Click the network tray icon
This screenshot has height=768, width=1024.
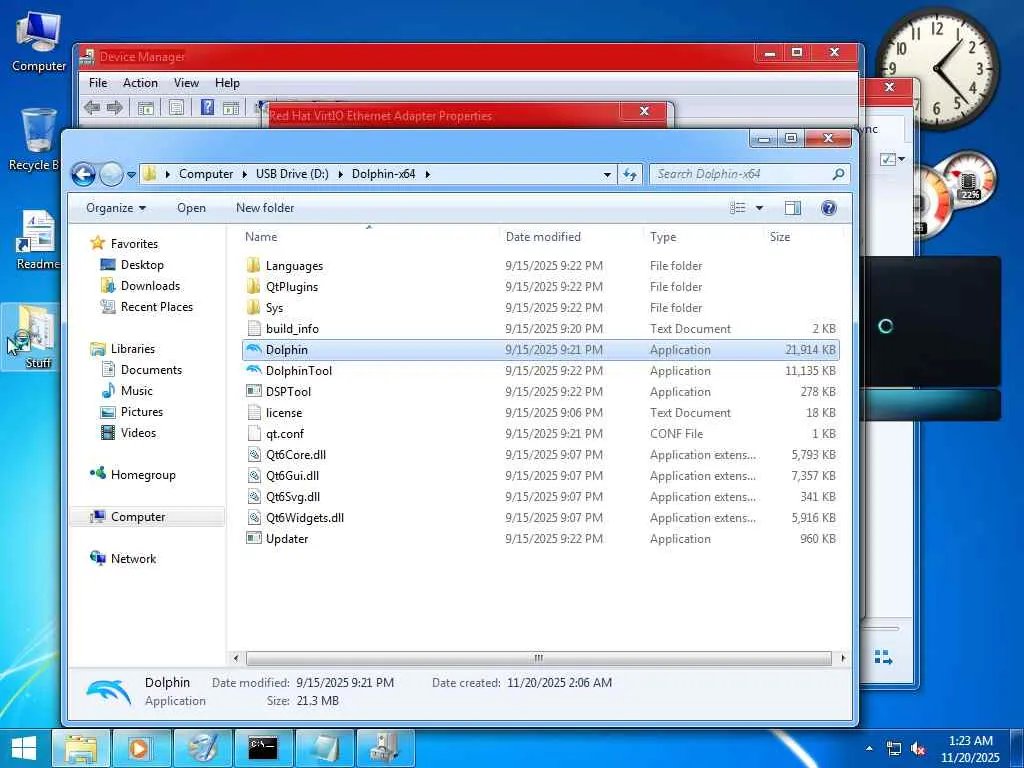[893, 748]
